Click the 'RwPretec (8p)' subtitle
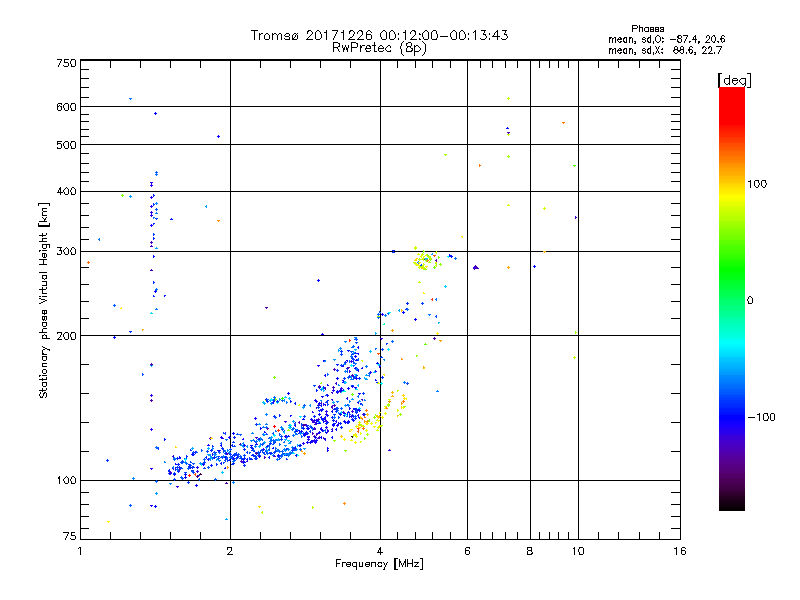This screenshot has height=600, width=800. click(x=379, y=48)
